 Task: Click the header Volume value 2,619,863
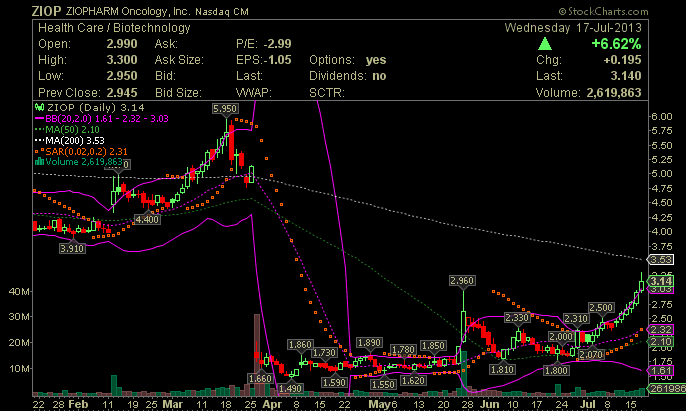(614, 93)
